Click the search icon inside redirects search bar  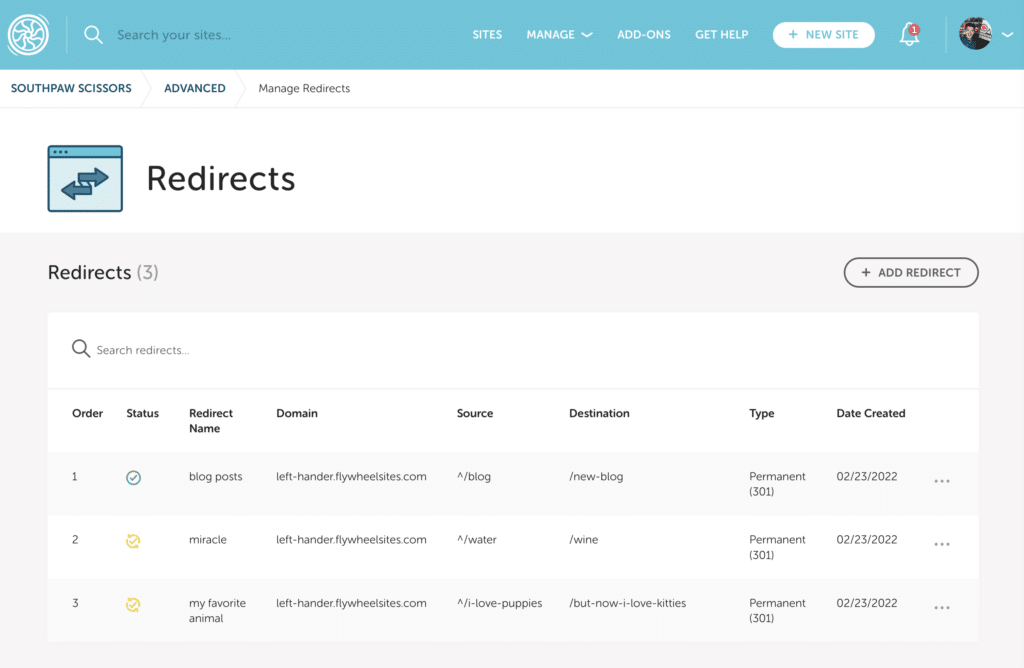pyautogui.click(x=81, y=349)
